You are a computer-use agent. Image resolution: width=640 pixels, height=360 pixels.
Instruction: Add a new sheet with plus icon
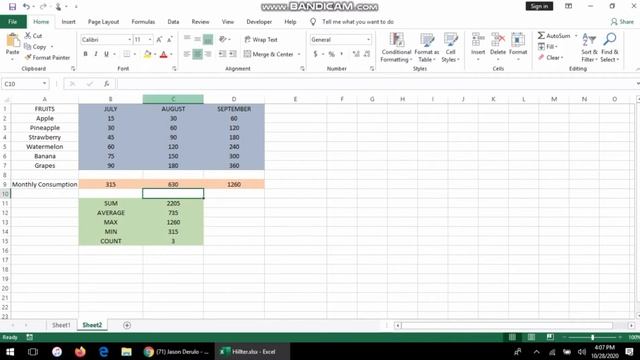pyautogui.click(x=127, y=325)
